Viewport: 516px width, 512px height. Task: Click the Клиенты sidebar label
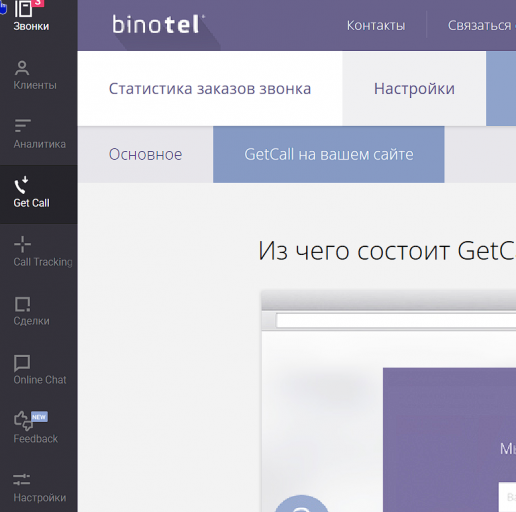35,85
